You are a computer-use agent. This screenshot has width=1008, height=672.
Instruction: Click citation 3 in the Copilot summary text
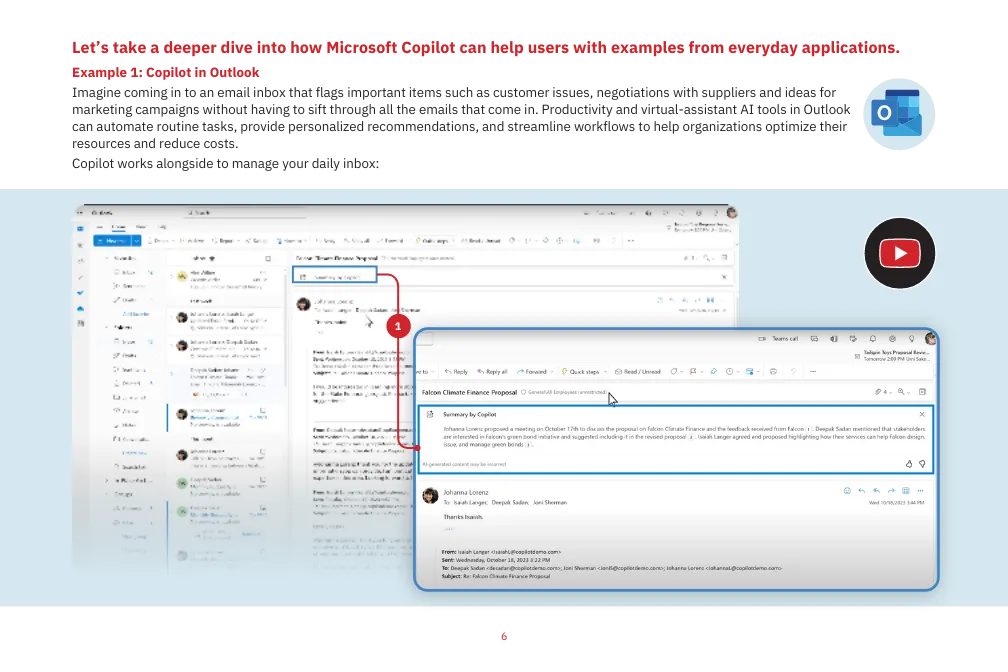[529, 444]
